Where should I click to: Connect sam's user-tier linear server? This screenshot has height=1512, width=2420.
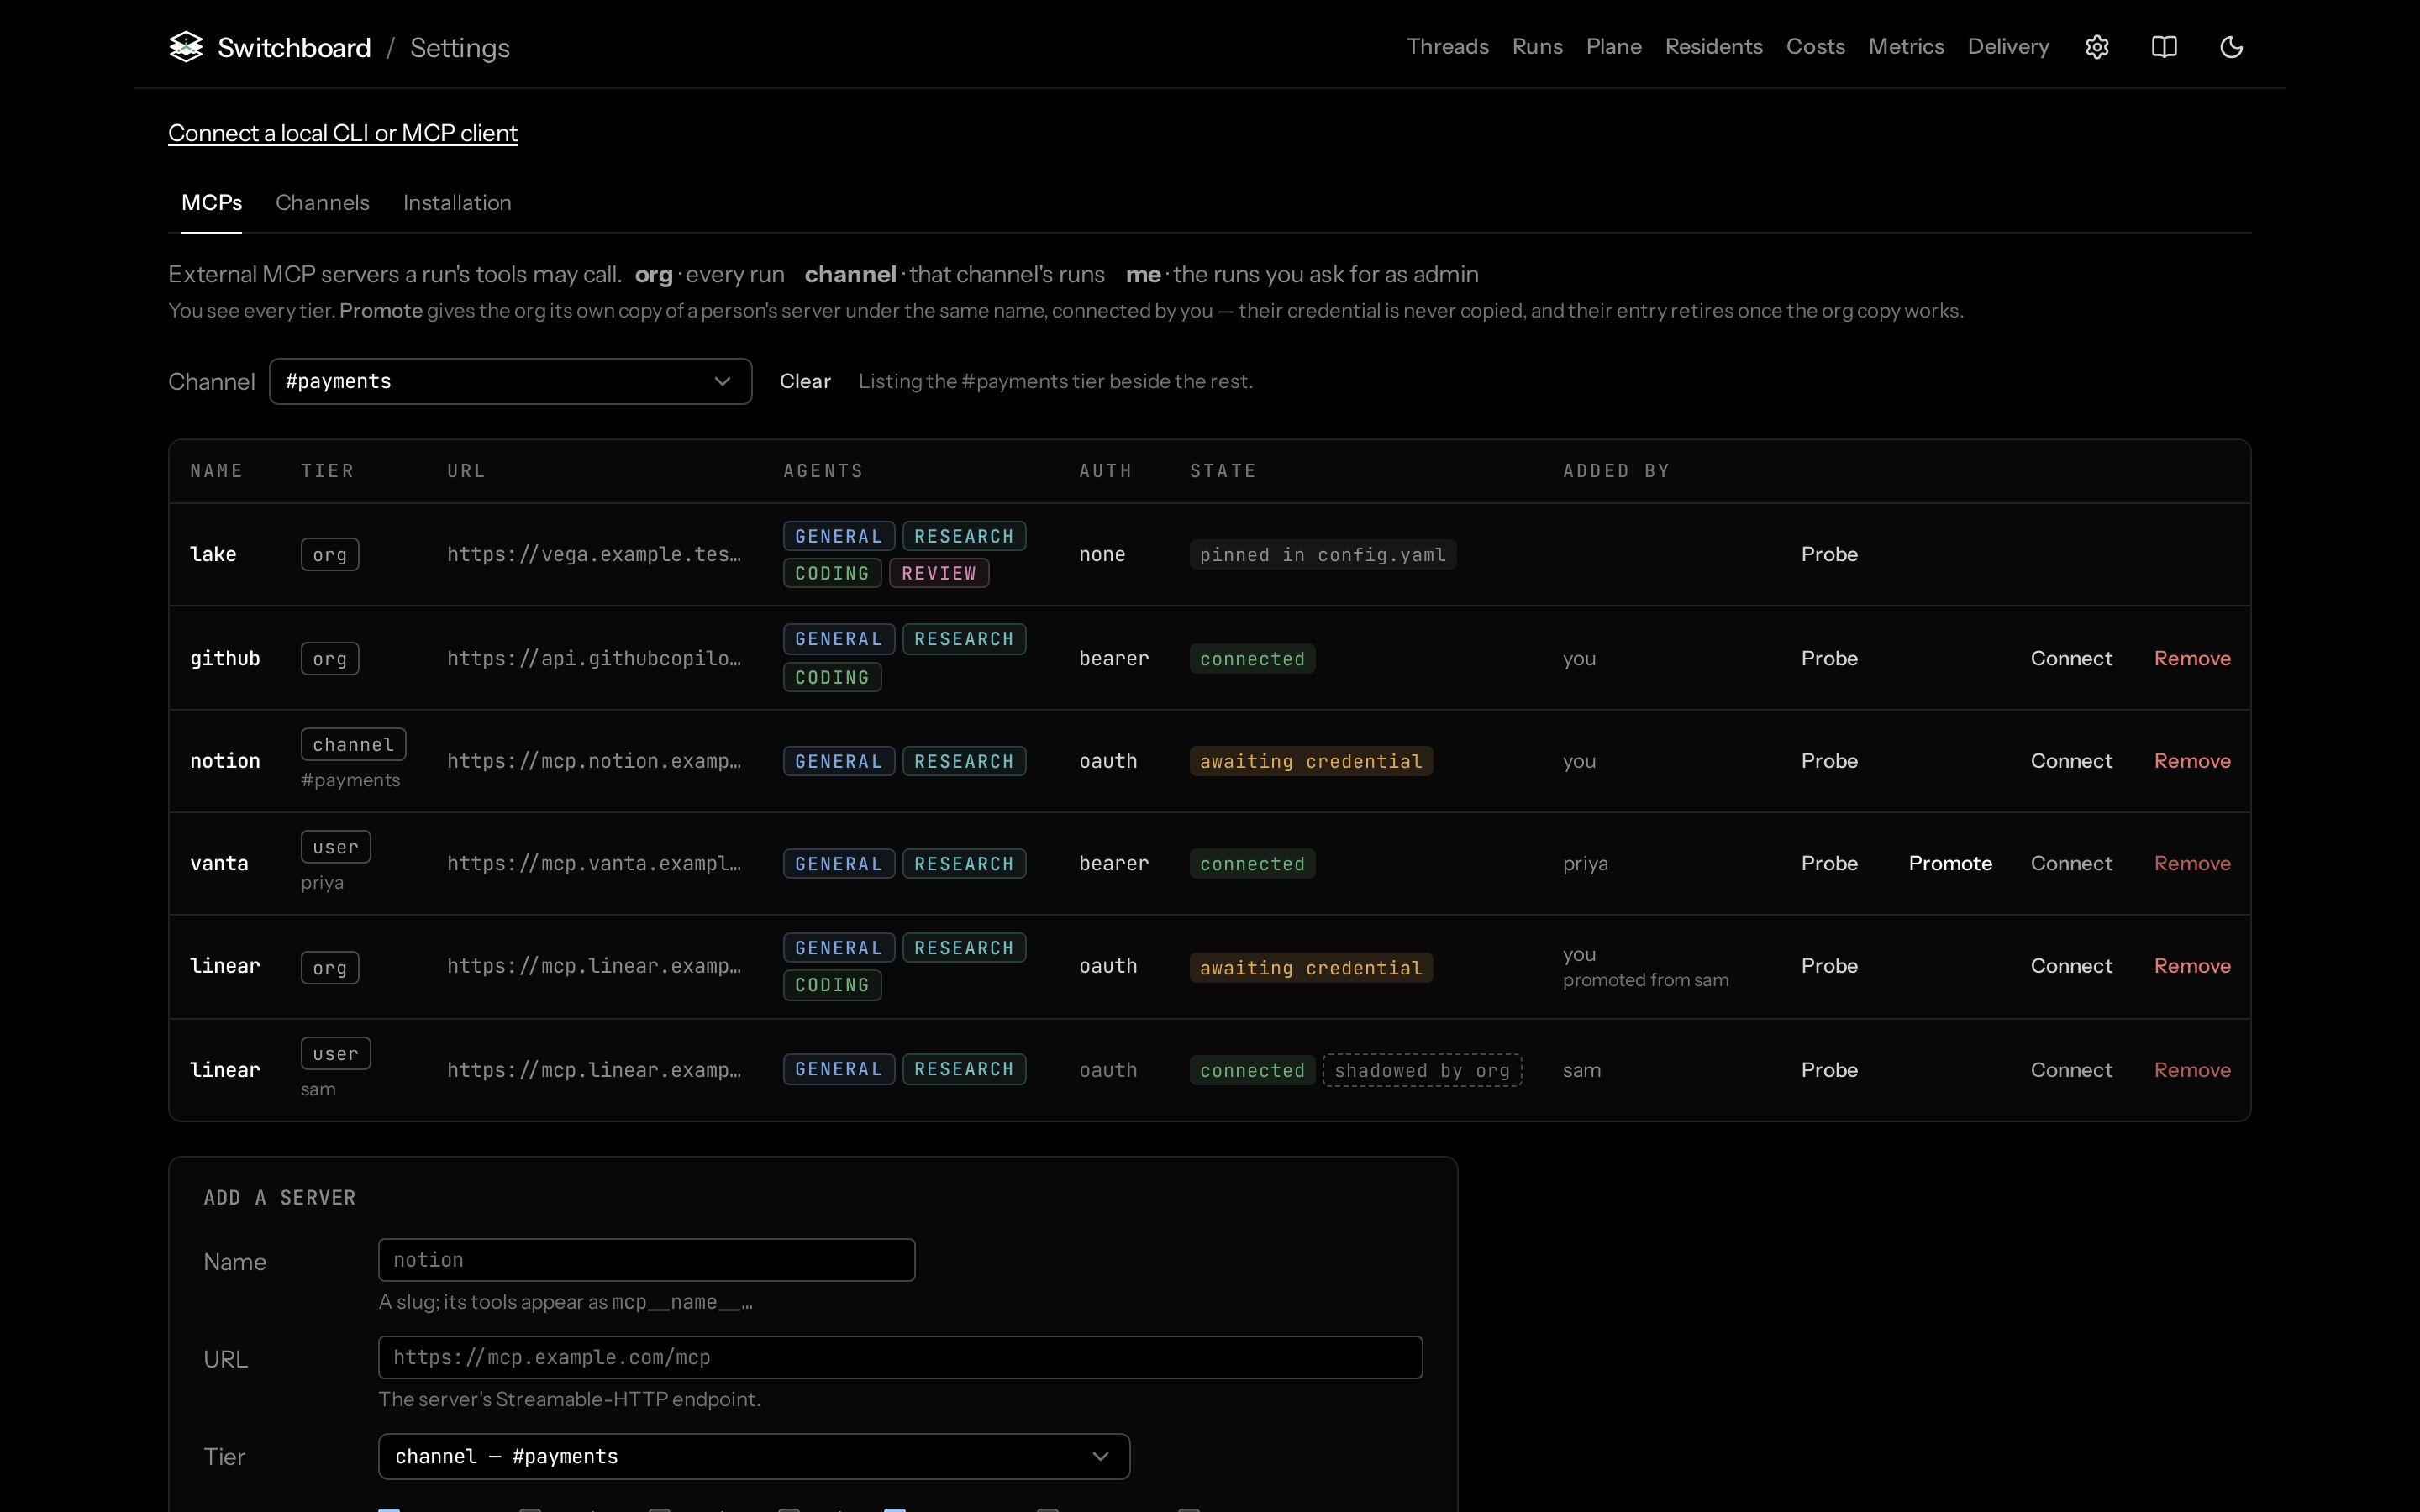click(2071, 1070)
